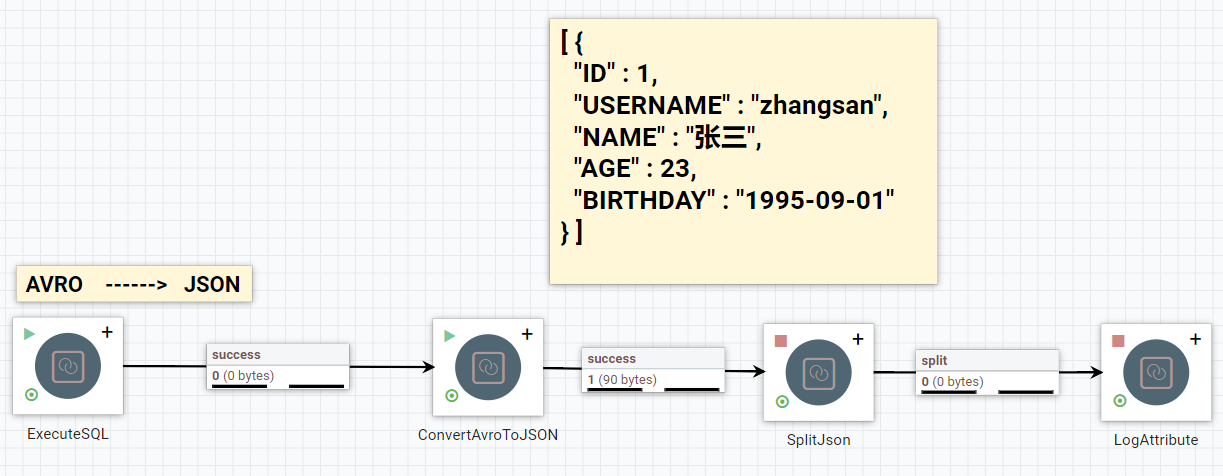The height and width of the screenshot is (476, 1223).
Task: Click the green circle status on LogAttribute
Action: coord(1120,401)
